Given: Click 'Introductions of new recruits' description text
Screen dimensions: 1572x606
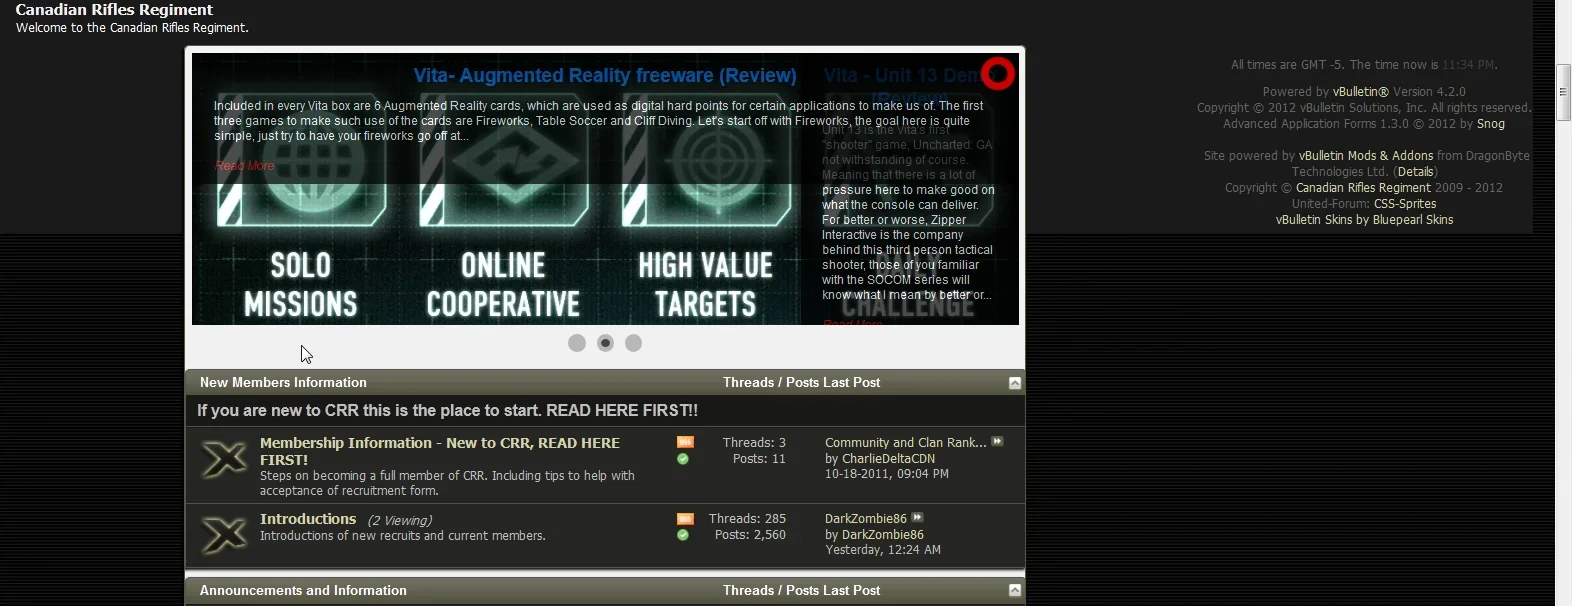Looking at the screenshot, I should pyautogui.click(x=403, y=536).
